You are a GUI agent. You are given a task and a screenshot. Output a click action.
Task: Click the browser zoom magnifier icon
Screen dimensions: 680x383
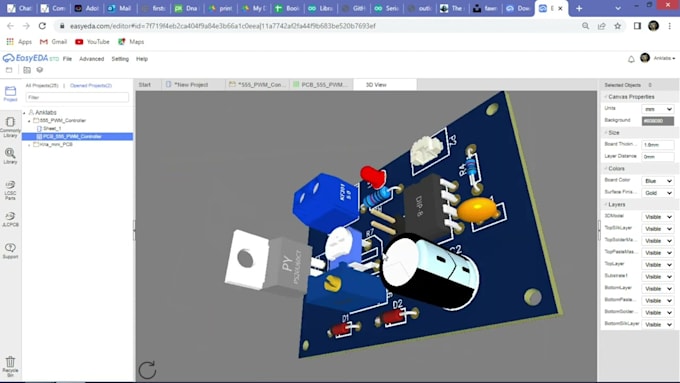coord(585,26)
